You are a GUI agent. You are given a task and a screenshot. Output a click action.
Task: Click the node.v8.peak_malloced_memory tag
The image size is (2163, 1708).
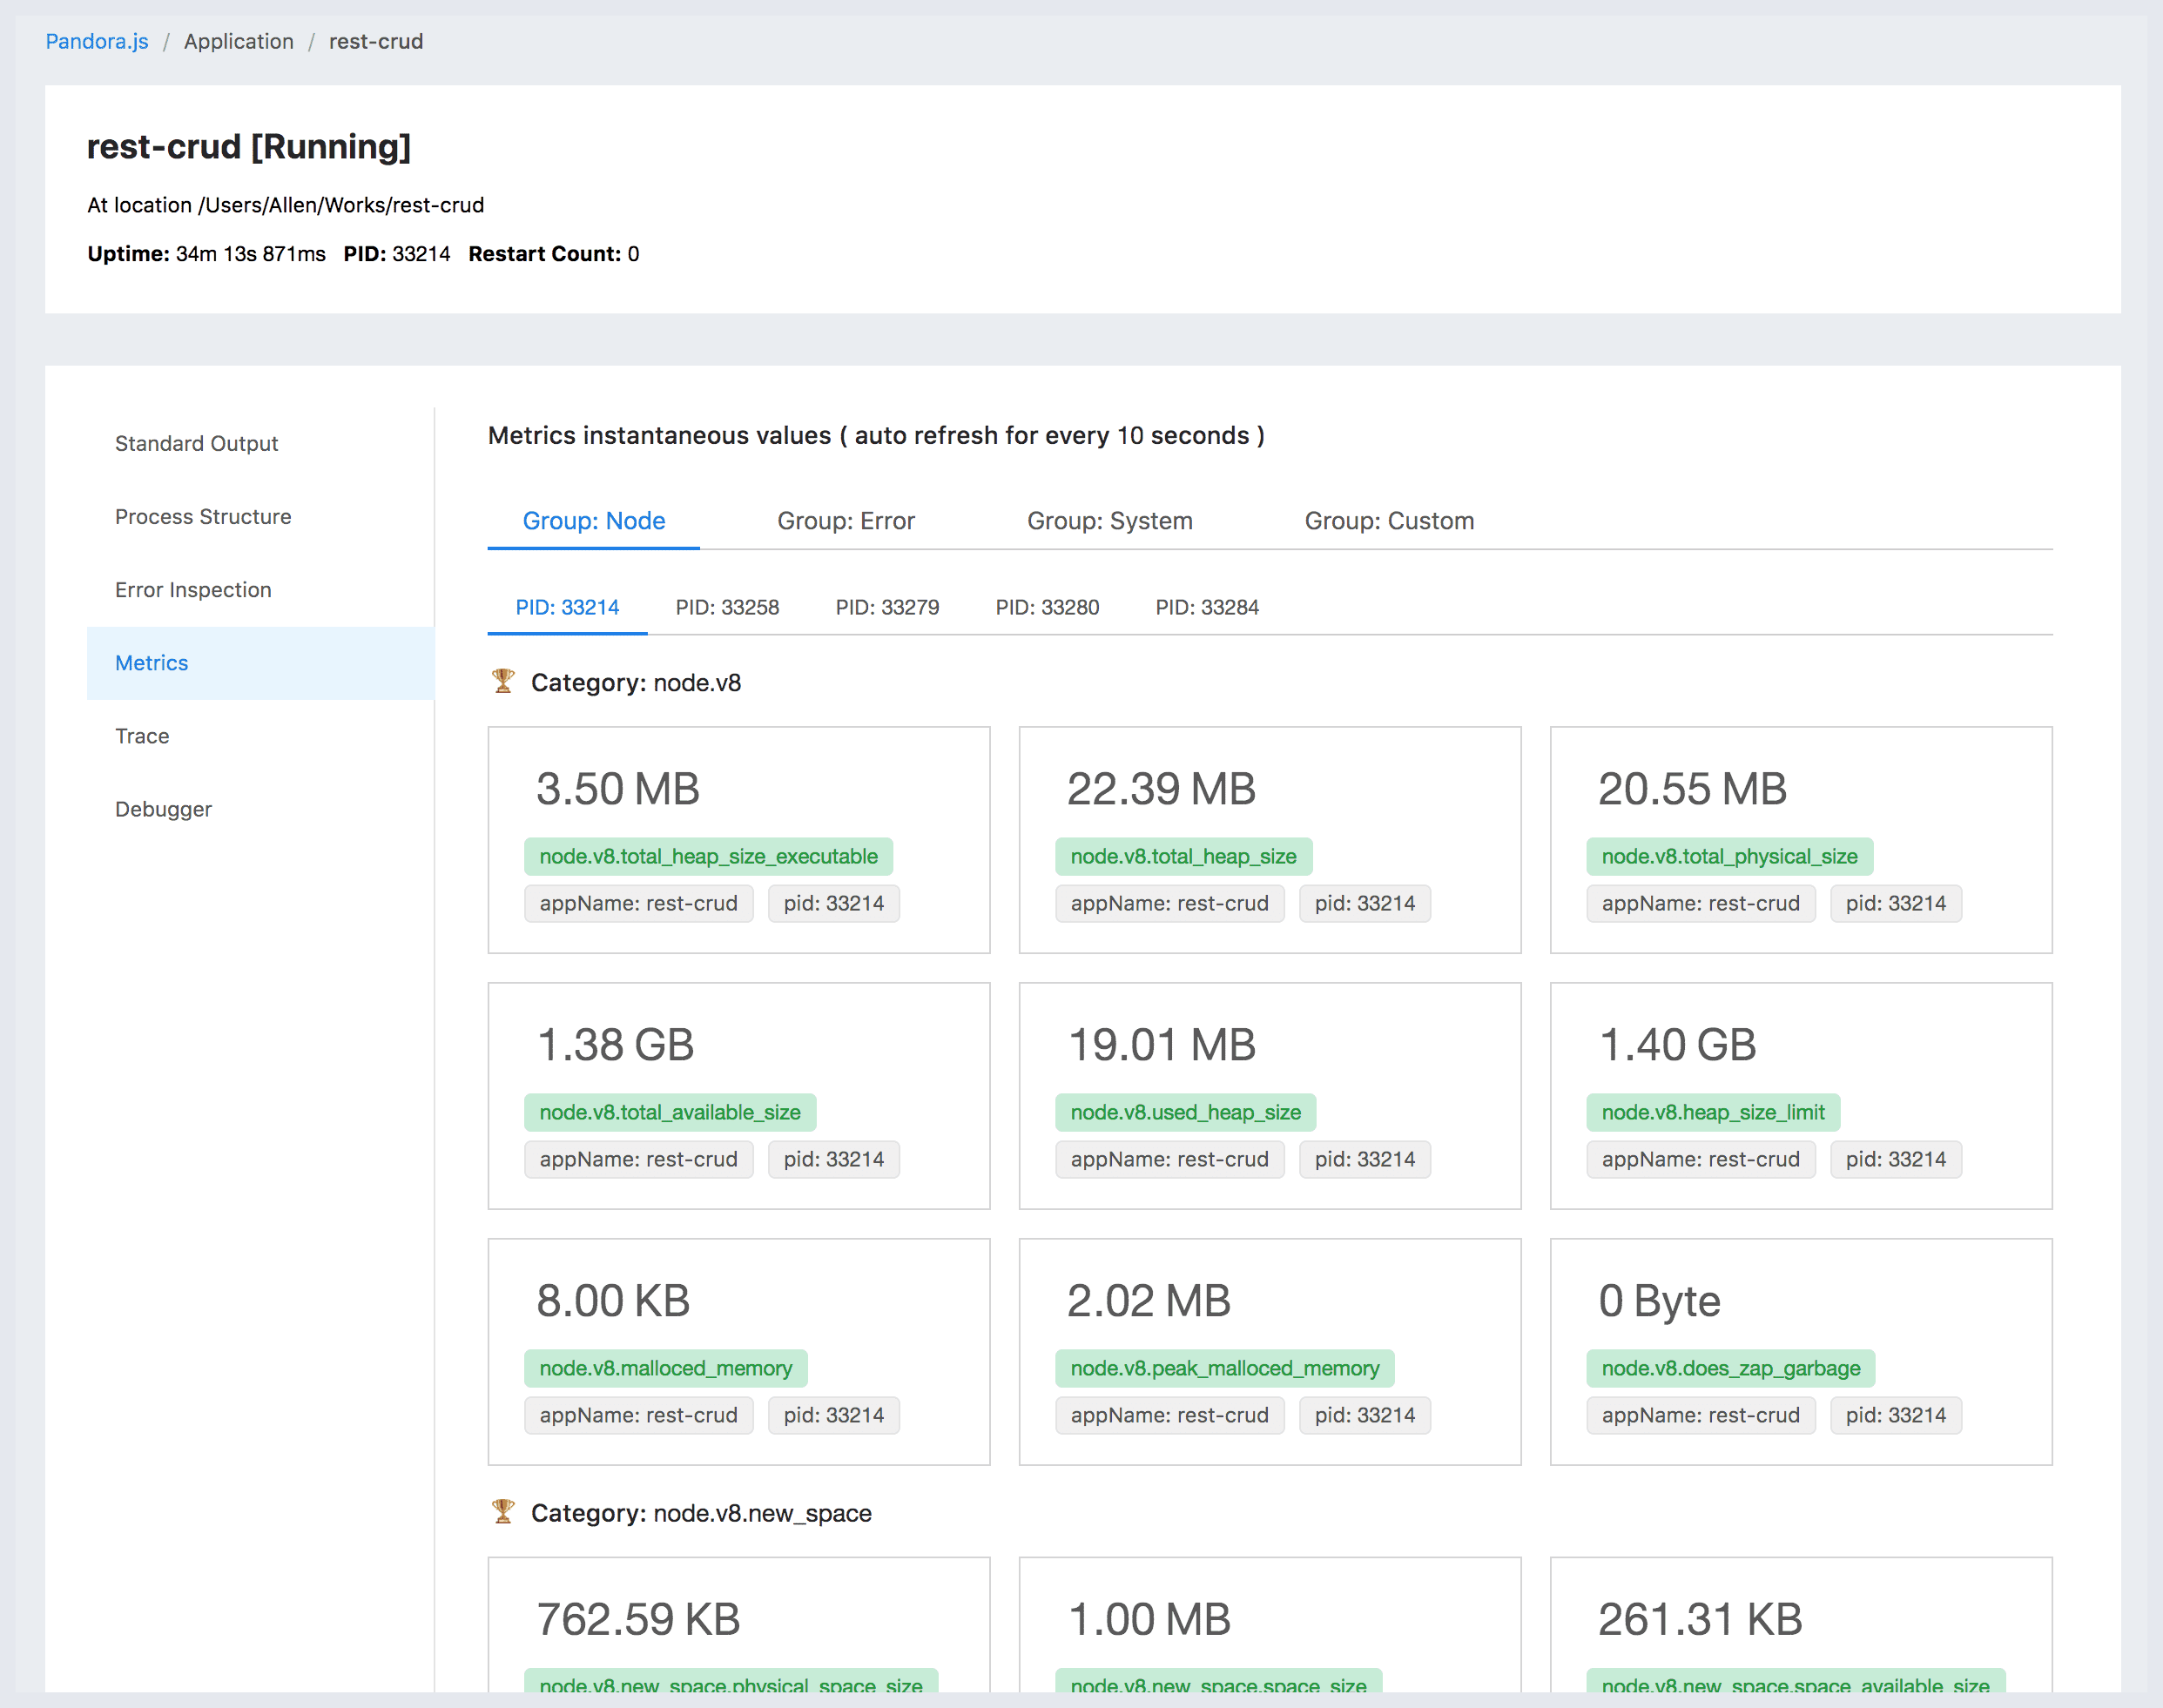[x=1224, y=1368]
